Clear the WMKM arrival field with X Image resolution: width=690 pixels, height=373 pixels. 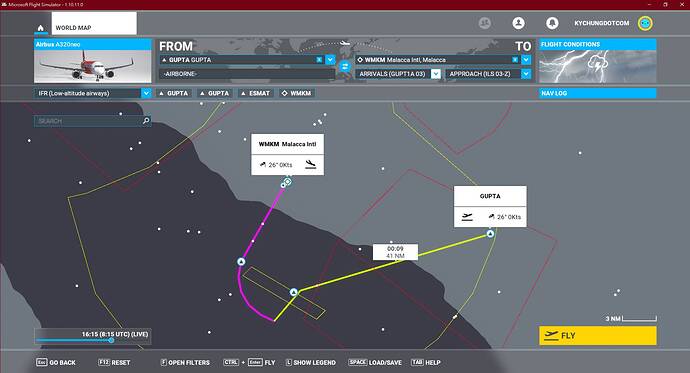[515, 59]
